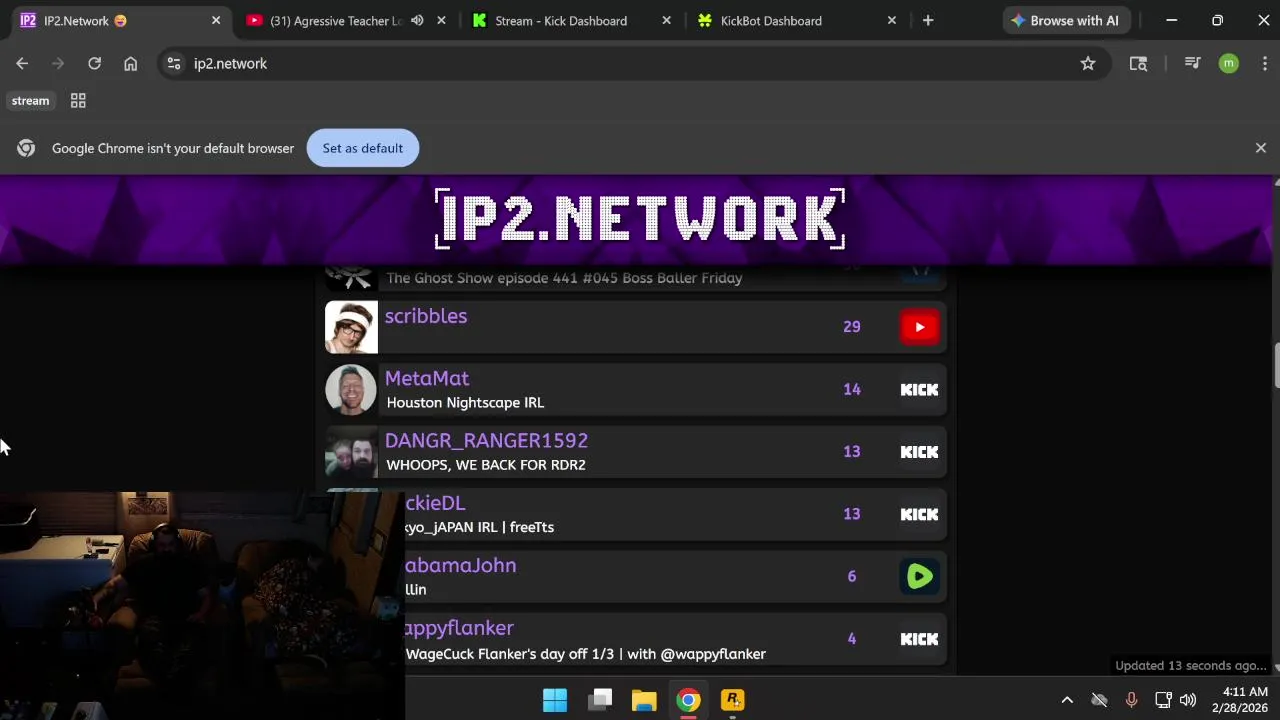Open File Explorer from the taskbar

pyautogui.click(x=644, y=700)
